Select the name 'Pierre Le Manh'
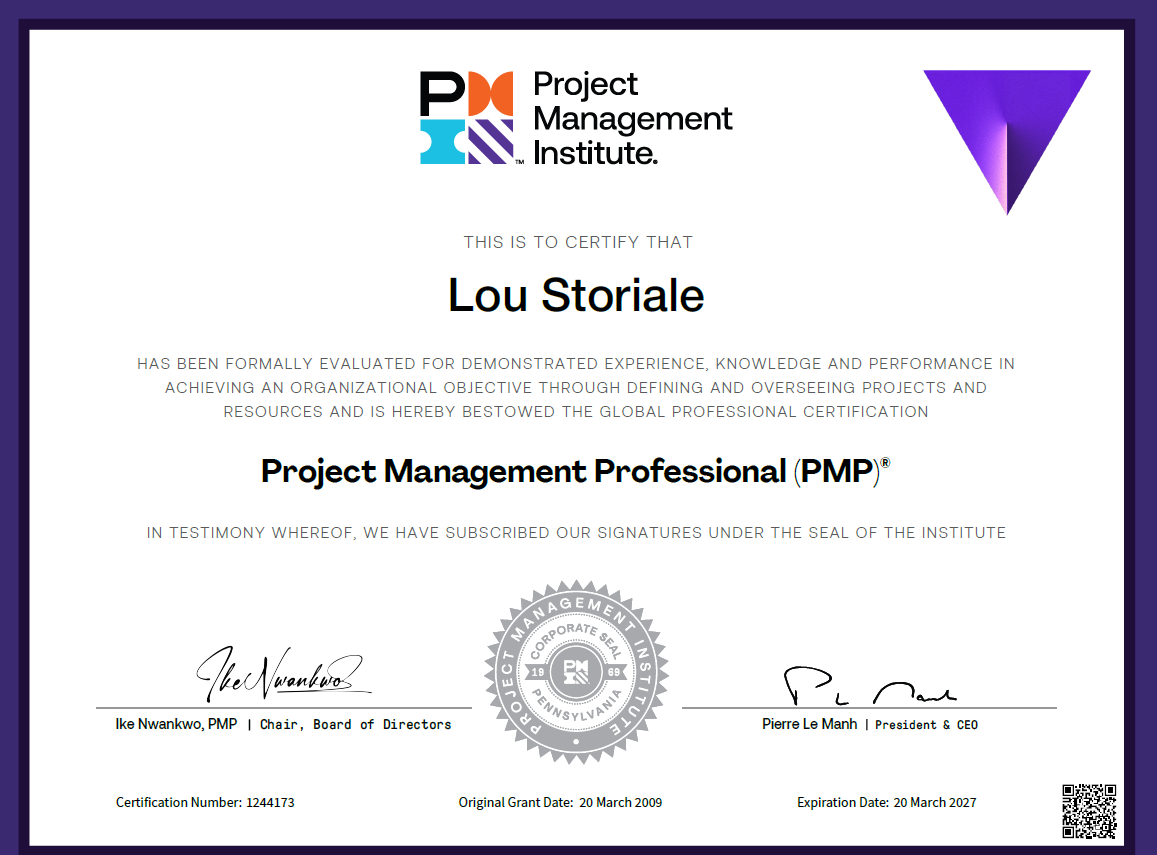Viewport: 1157px width, 855px height. point(809,724)
